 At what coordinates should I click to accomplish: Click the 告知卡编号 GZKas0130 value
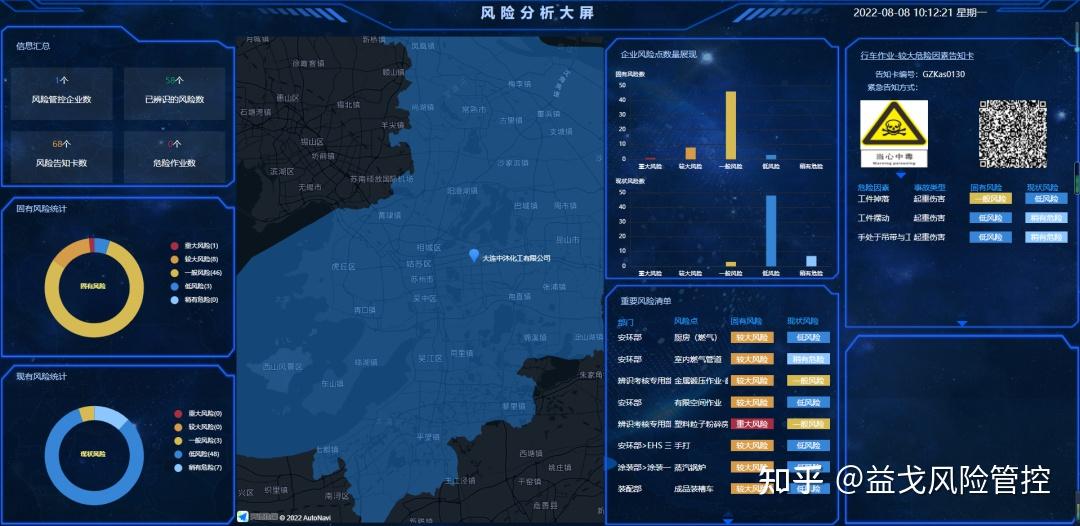pyautogui.click(x=944, y=74)
